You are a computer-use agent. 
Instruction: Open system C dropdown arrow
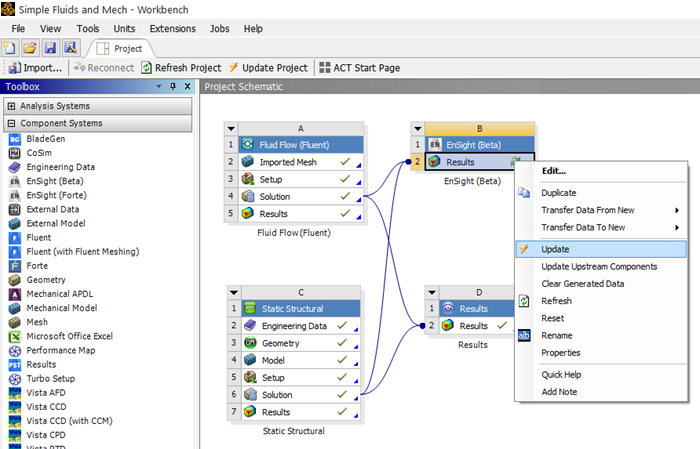coord(234,293)
